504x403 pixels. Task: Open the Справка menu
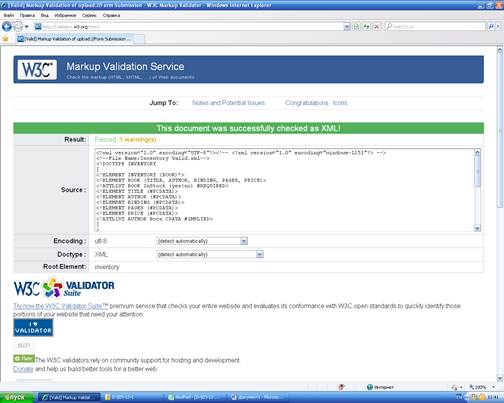point(111,15)
